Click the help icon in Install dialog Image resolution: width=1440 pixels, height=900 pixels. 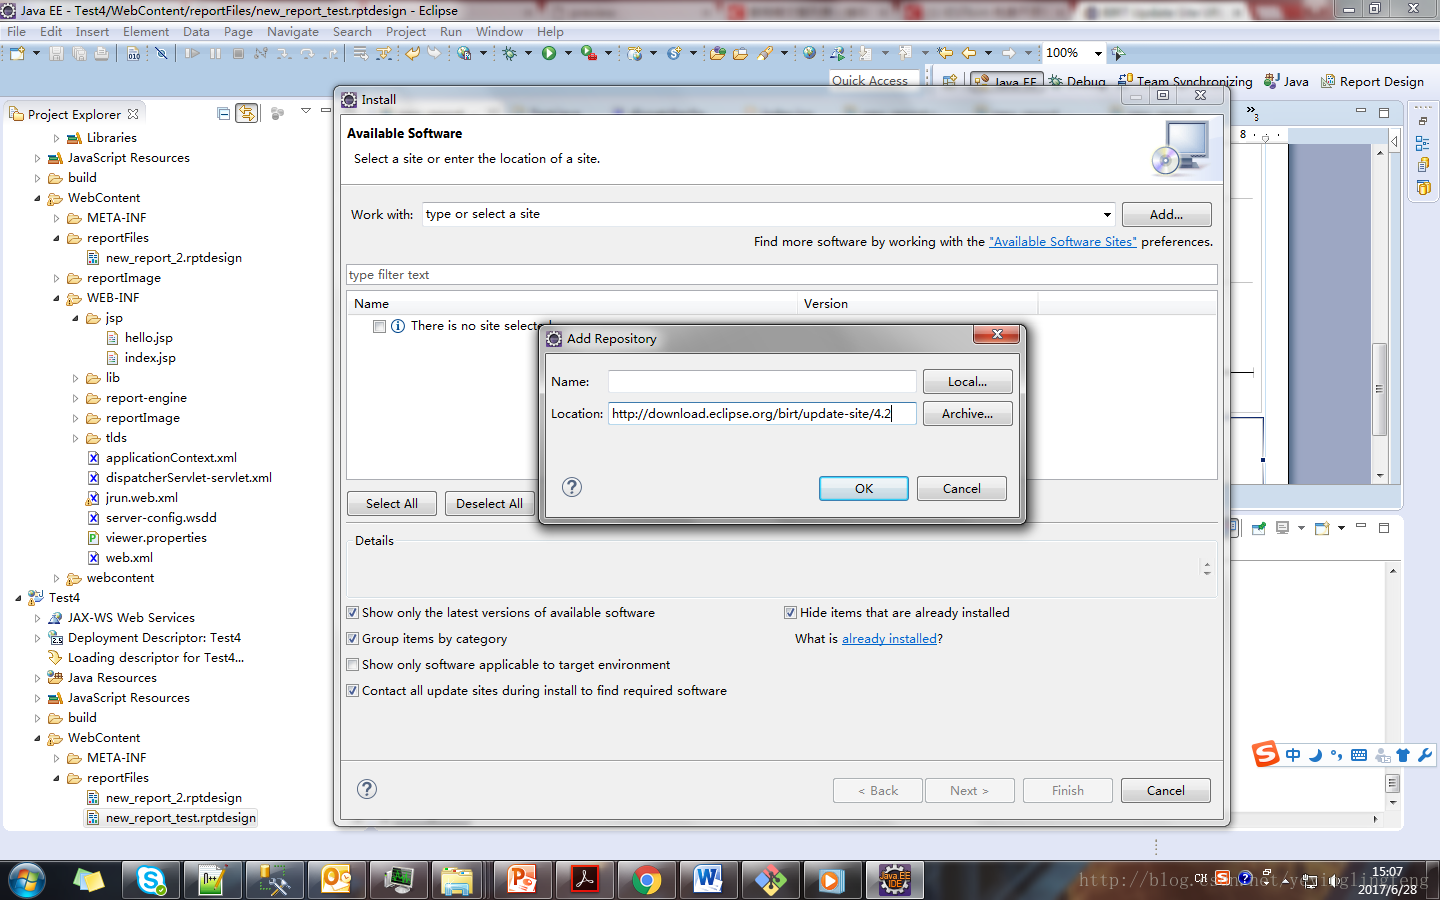367,789
